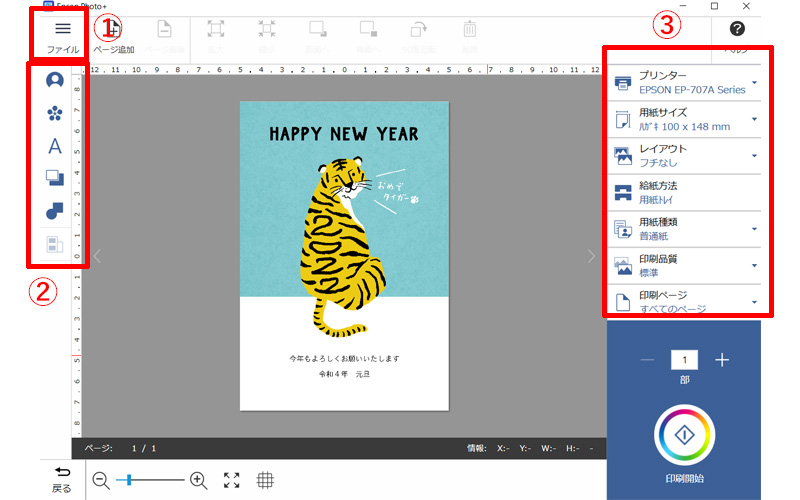The image size is (800, 500).
Task: Click the page indicator 1 / 1
Action: coord(143,448)
